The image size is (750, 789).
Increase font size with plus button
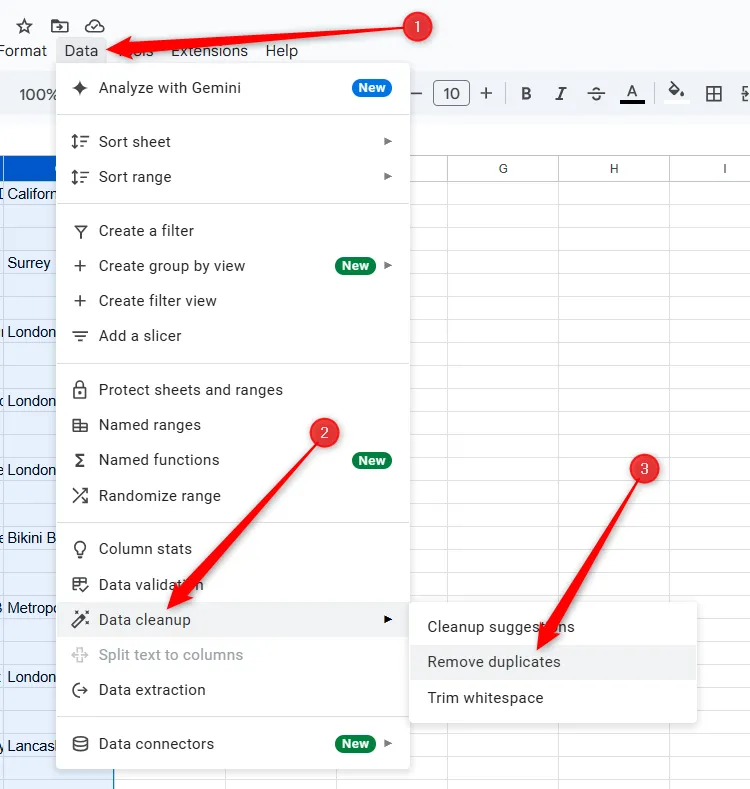(x=487, y=94)
